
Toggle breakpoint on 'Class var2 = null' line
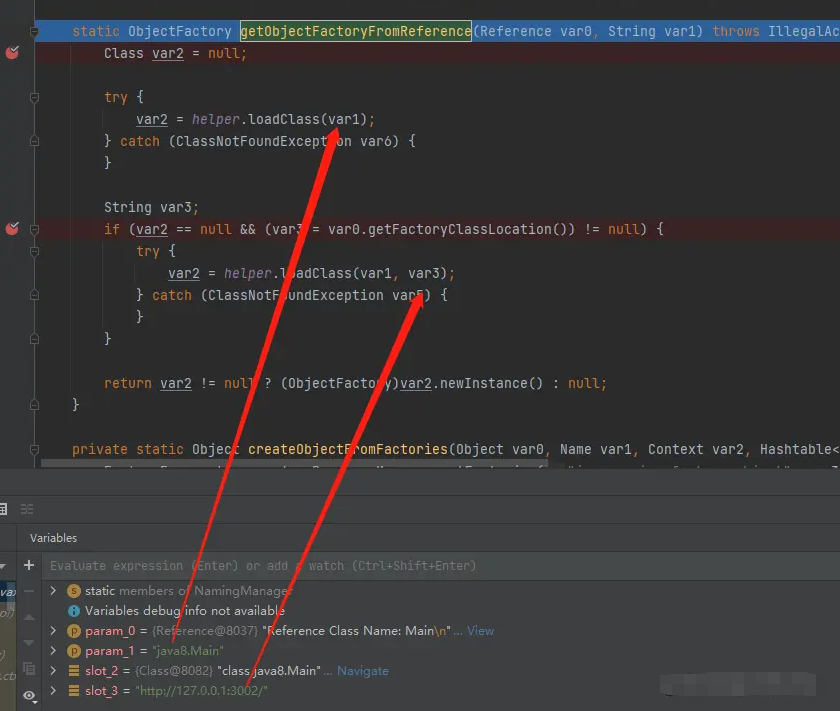12,53
